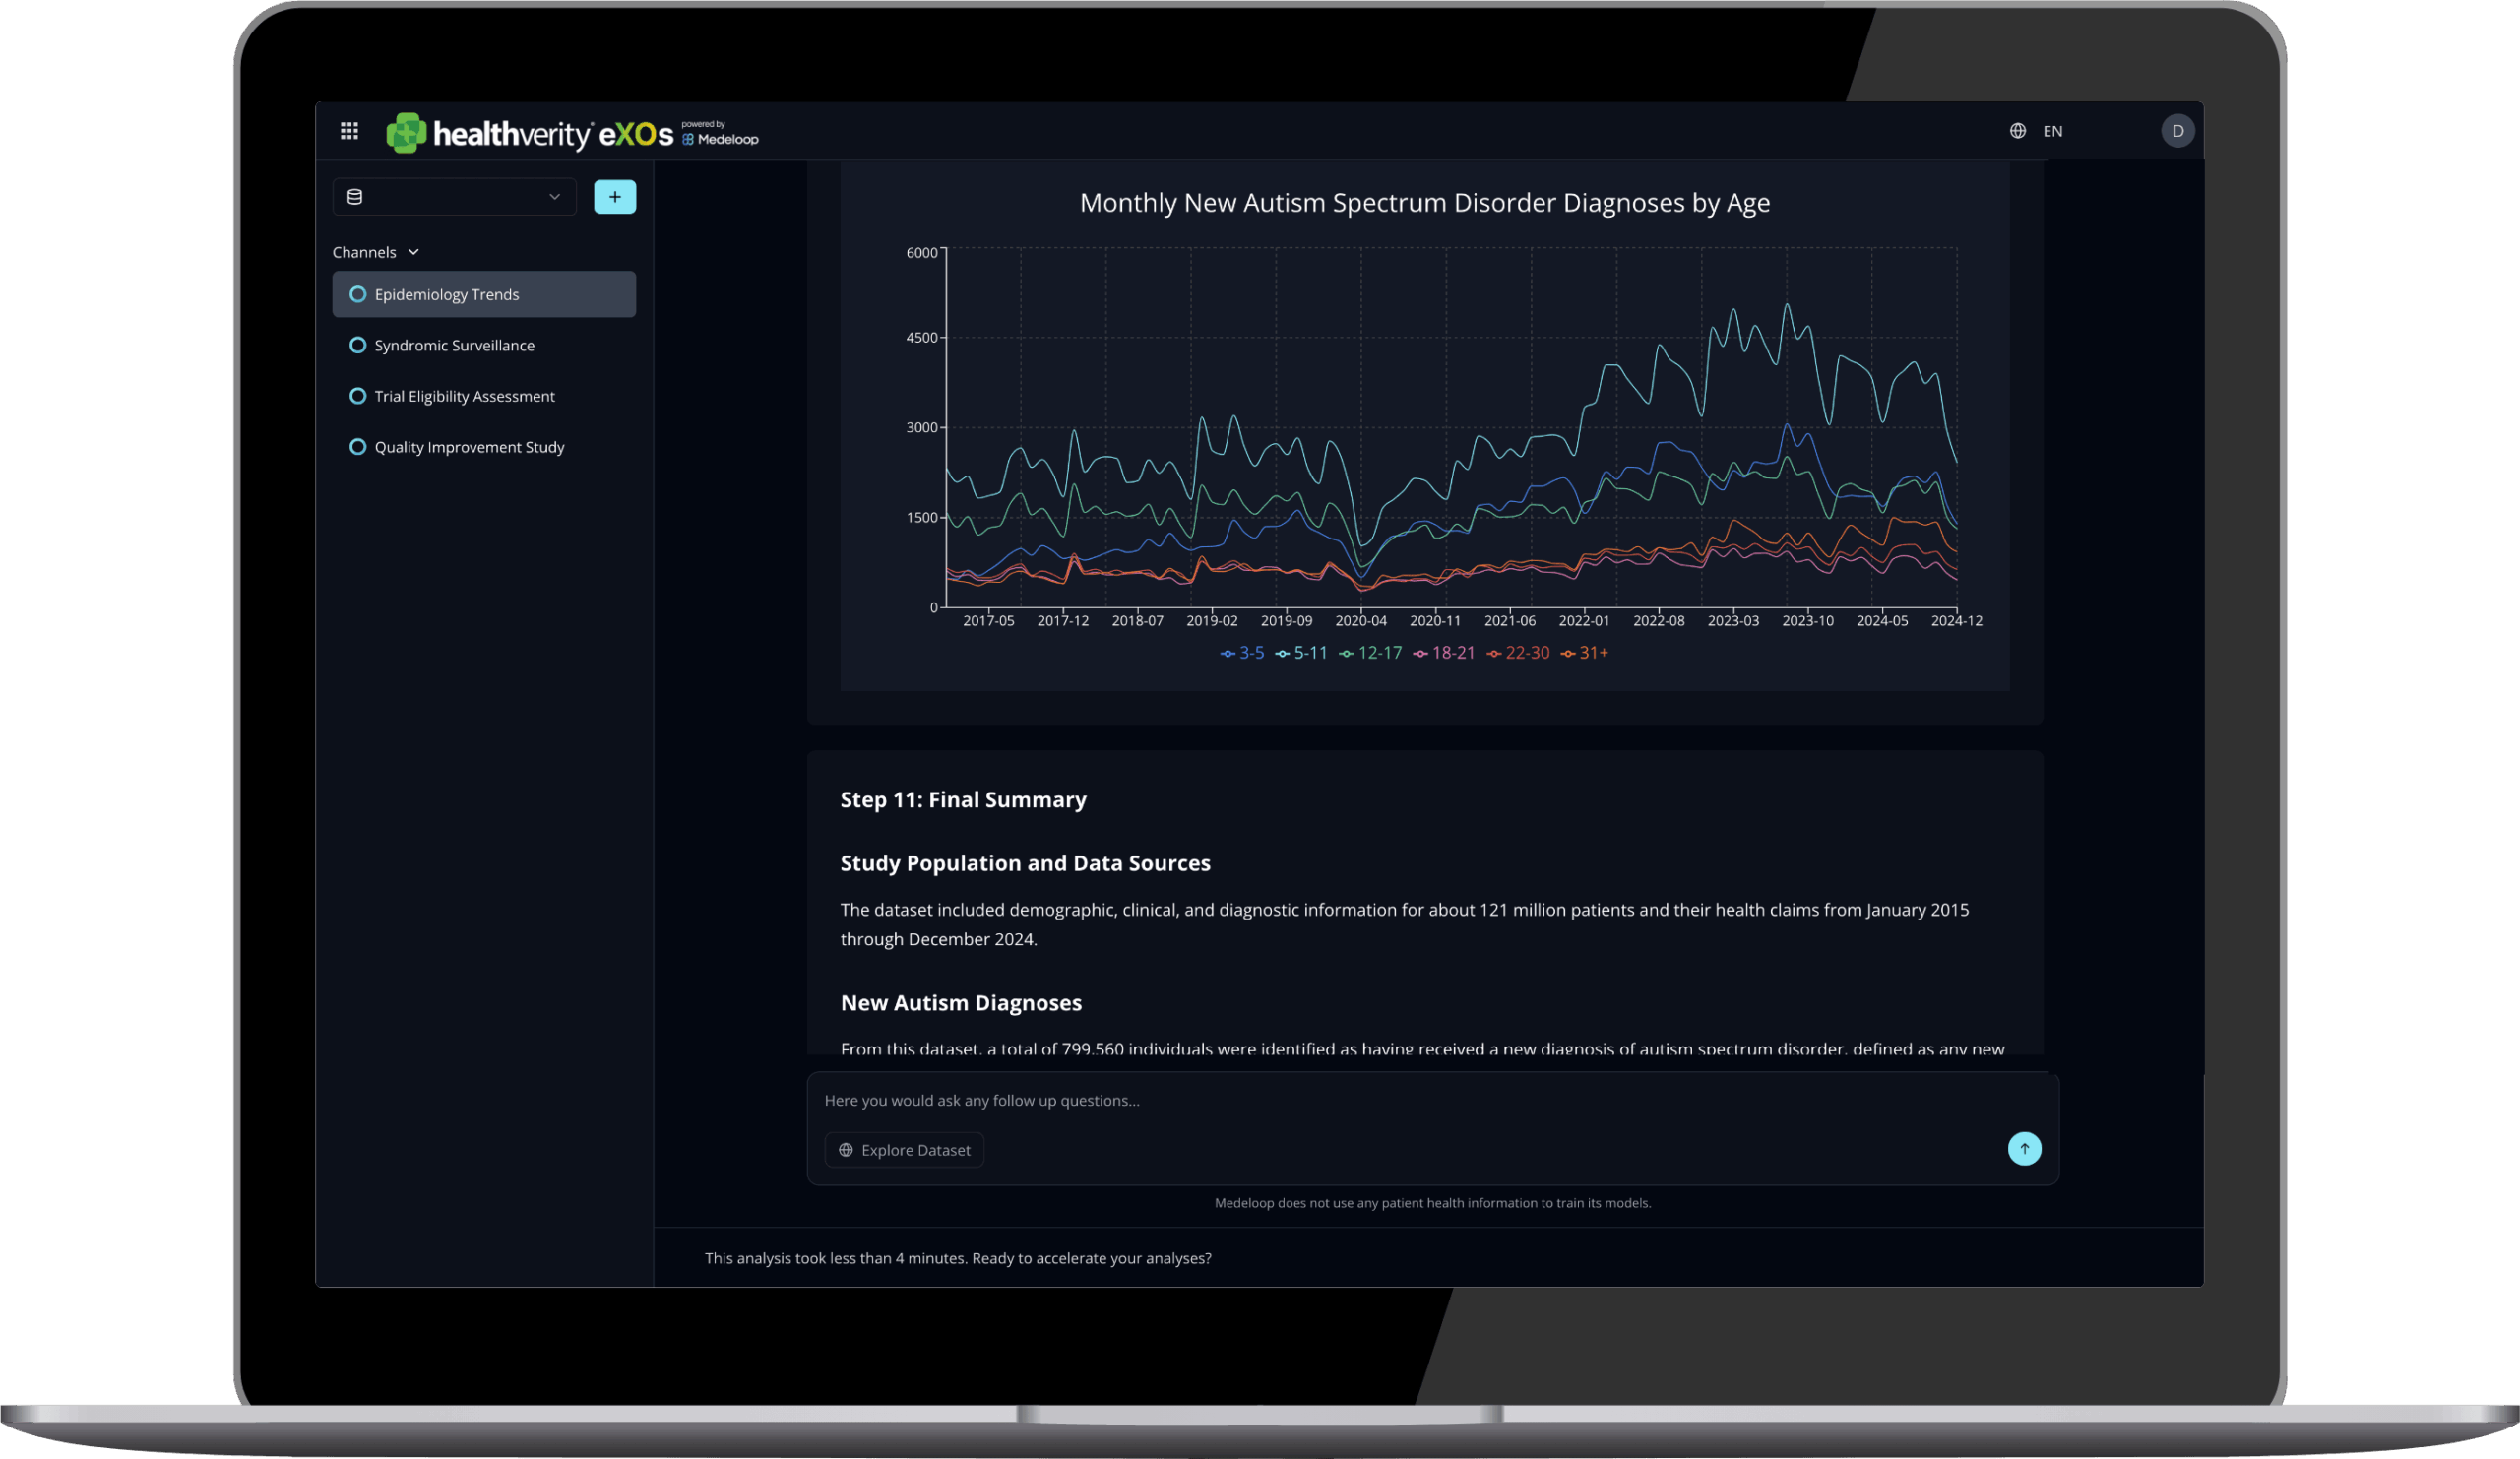Collapse the Channels section chevron
The width and height of the screenshot is (2520, 1459).
(413, 252)
